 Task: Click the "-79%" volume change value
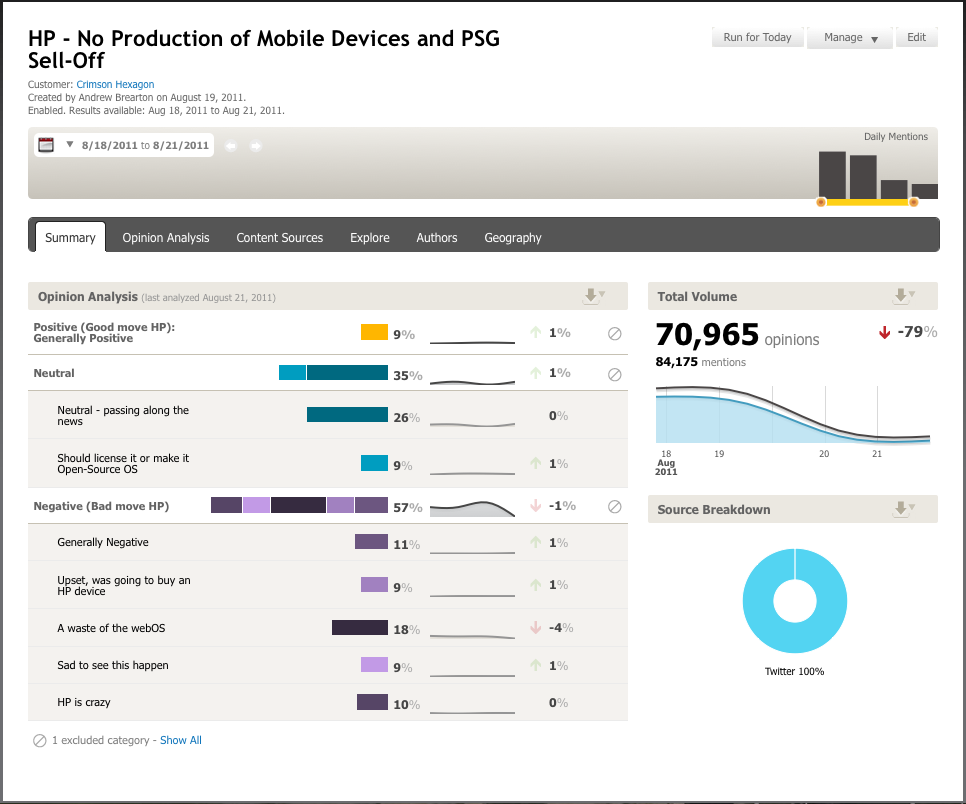tap(917, 332)
